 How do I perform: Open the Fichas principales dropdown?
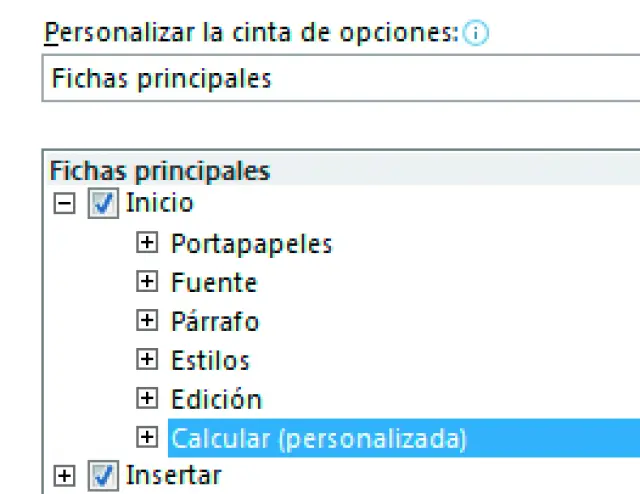340,79
